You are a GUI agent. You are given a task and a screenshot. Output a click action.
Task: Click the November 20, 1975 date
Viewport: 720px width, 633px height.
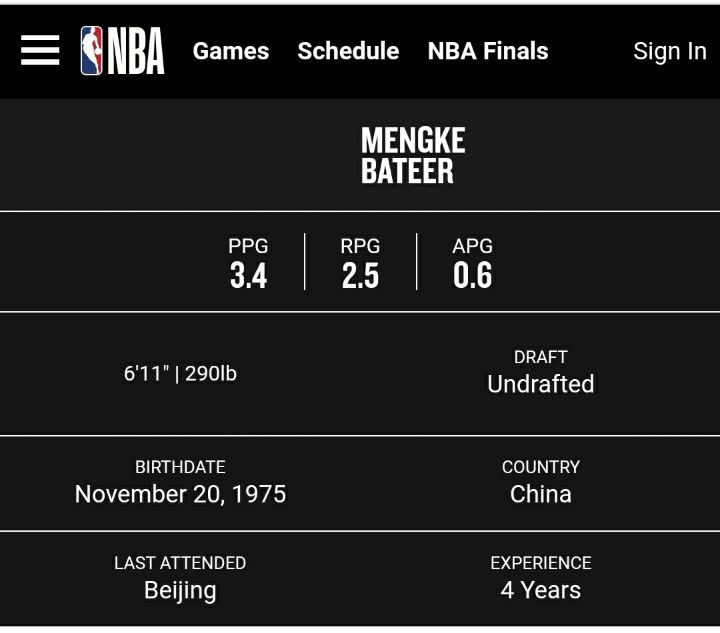(x=180, y=494)
